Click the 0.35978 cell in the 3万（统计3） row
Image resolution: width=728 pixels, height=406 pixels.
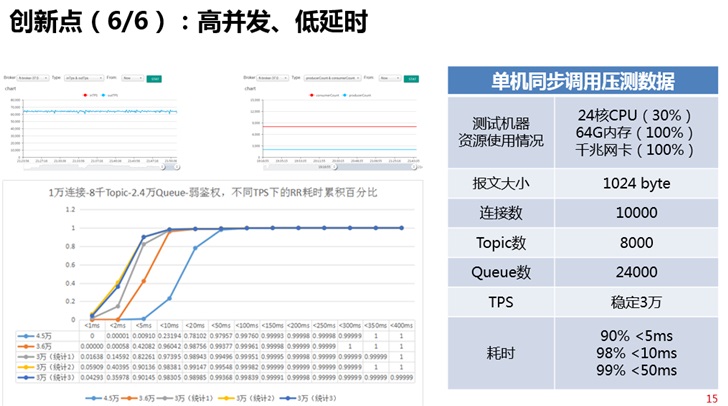[x=118, y=378]
